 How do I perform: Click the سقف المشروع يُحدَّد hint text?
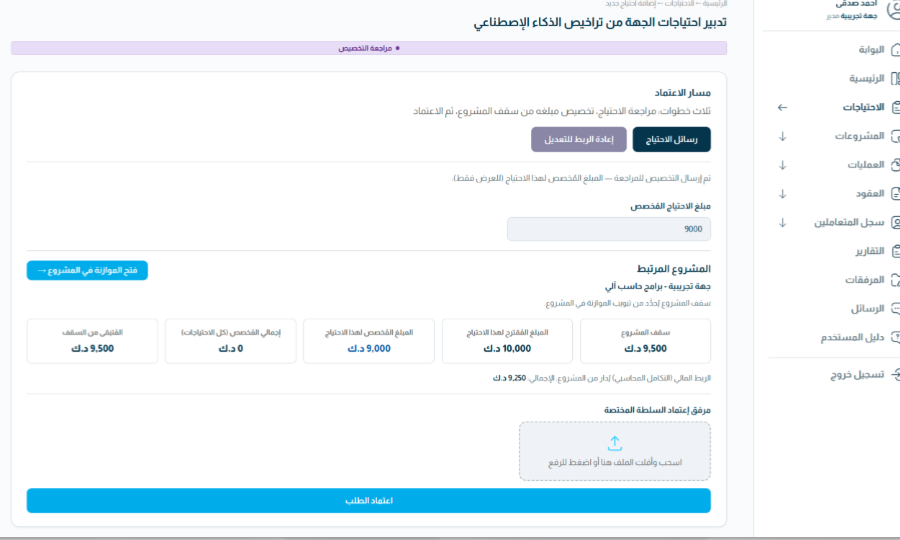pyautogui.click(x=628, y=303)
